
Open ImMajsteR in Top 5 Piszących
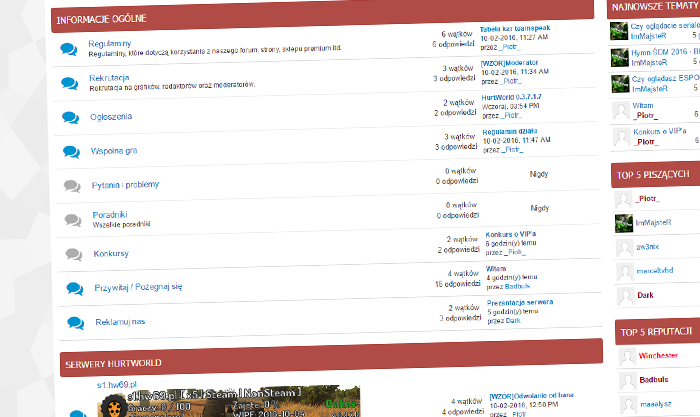654,222
